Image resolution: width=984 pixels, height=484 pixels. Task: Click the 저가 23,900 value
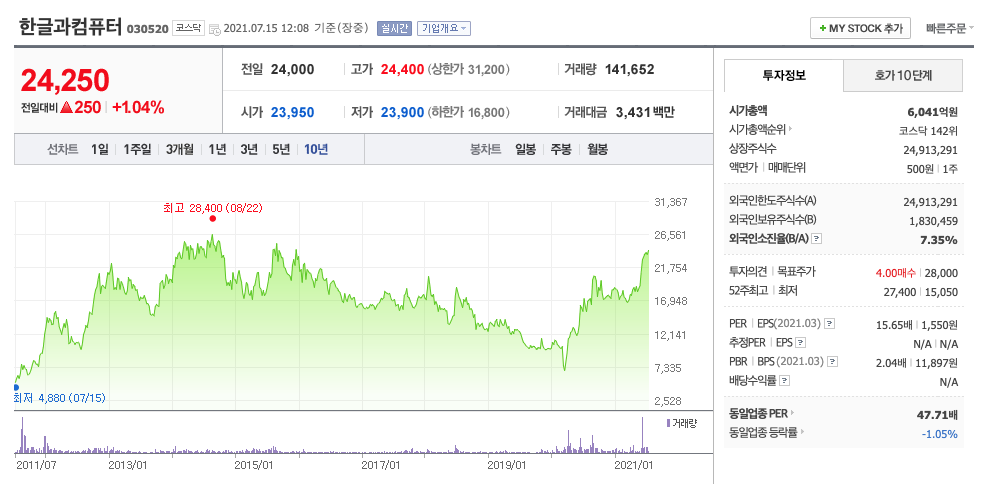coord(402,113)
